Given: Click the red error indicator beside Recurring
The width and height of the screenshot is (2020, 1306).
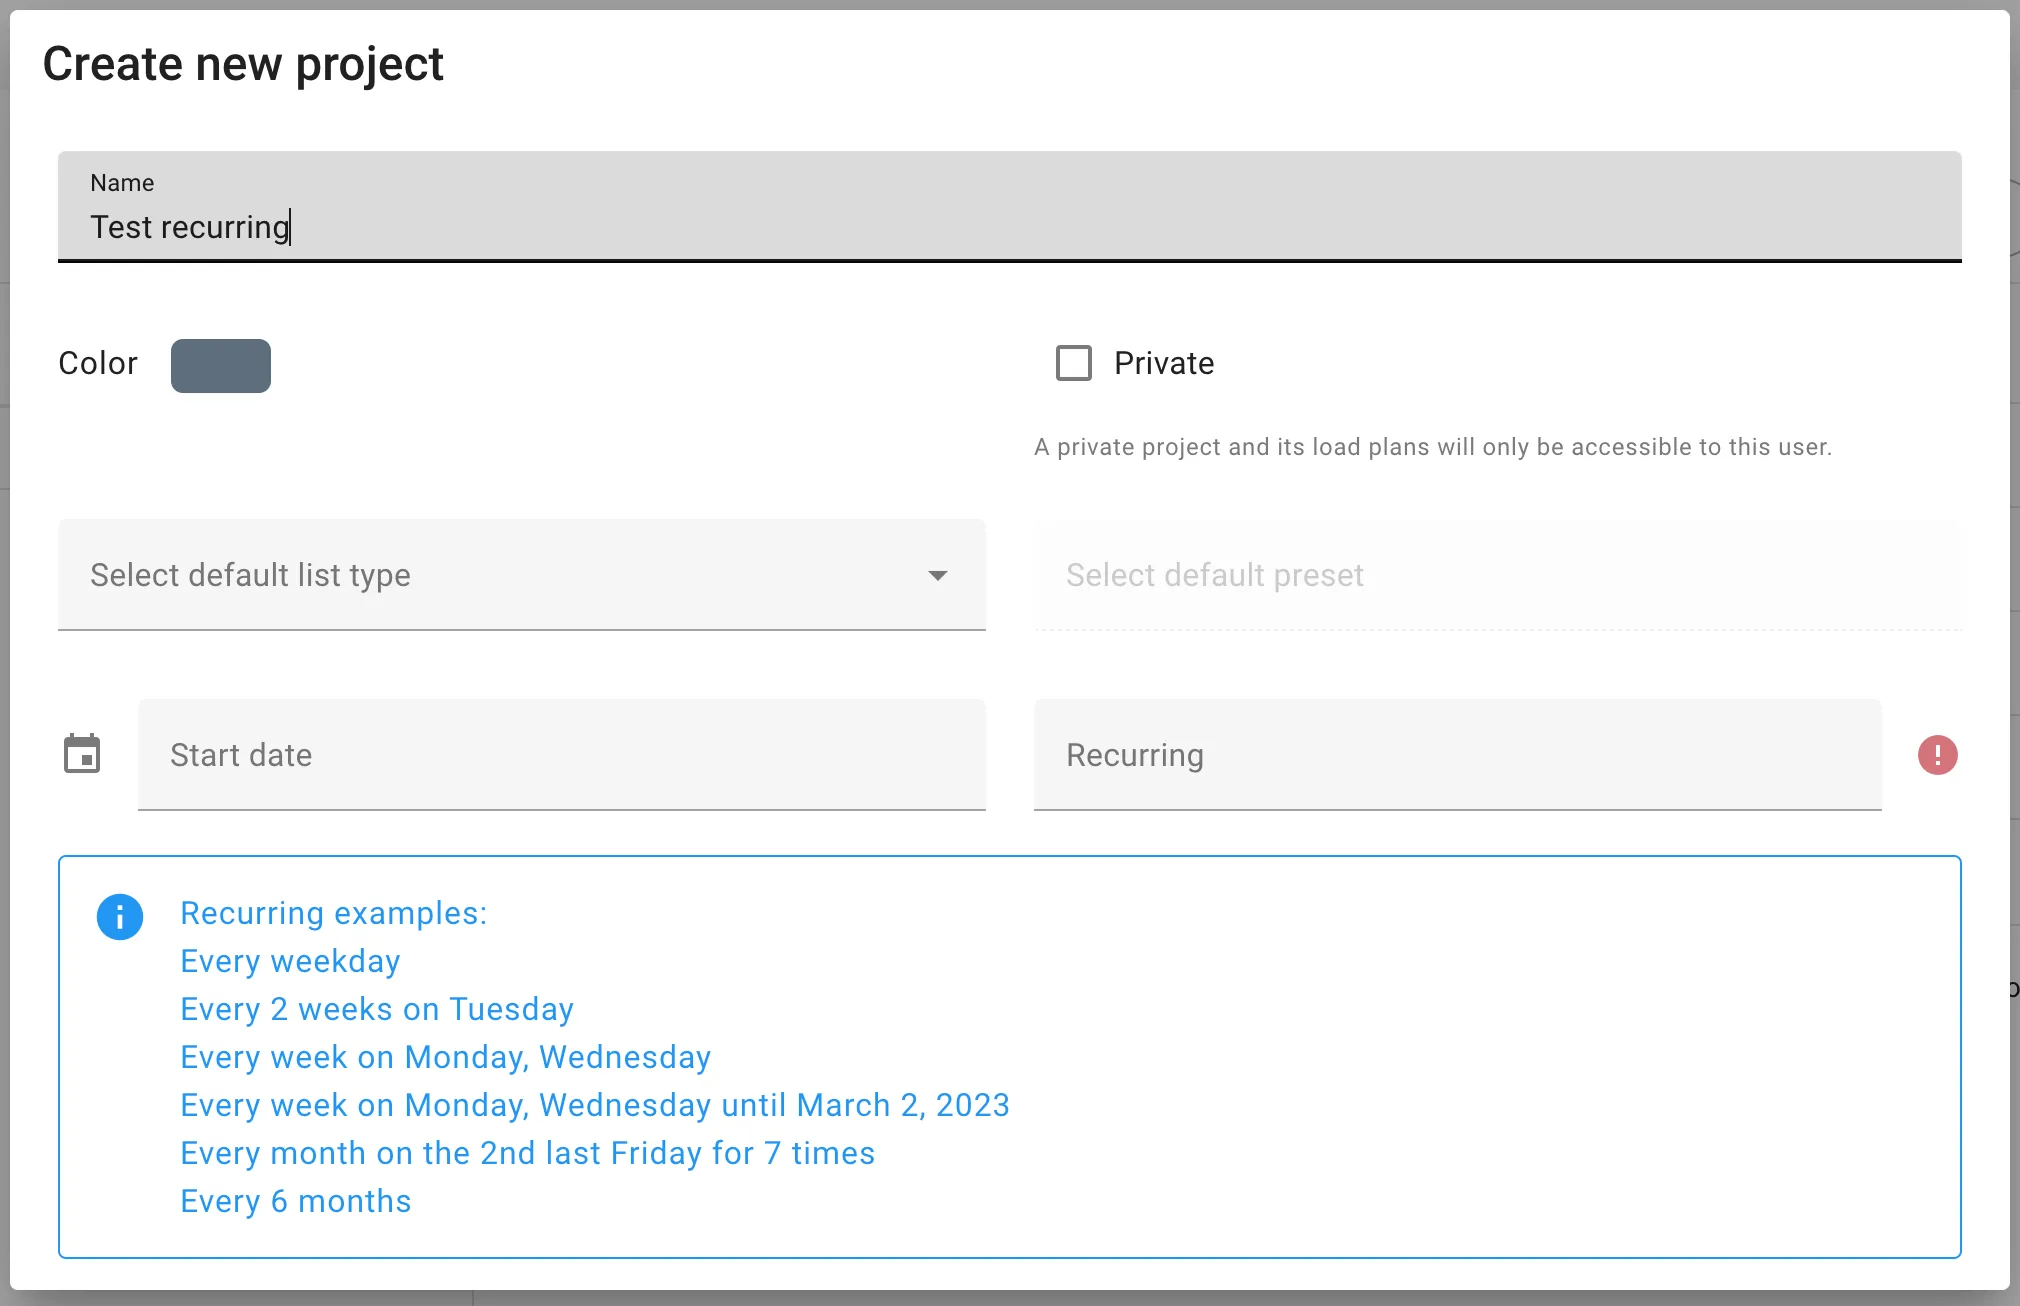Looking at the screenshot, I should point(1938,755).
